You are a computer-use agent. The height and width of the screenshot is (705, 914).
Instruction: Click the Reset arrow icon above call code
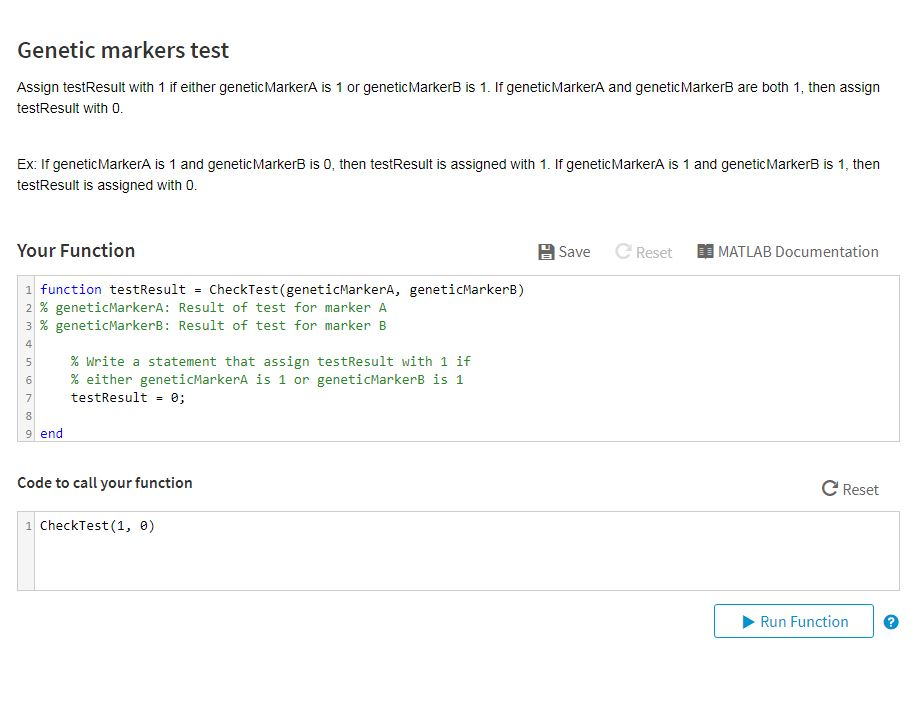pyautogui.click(x=829, y=489)
